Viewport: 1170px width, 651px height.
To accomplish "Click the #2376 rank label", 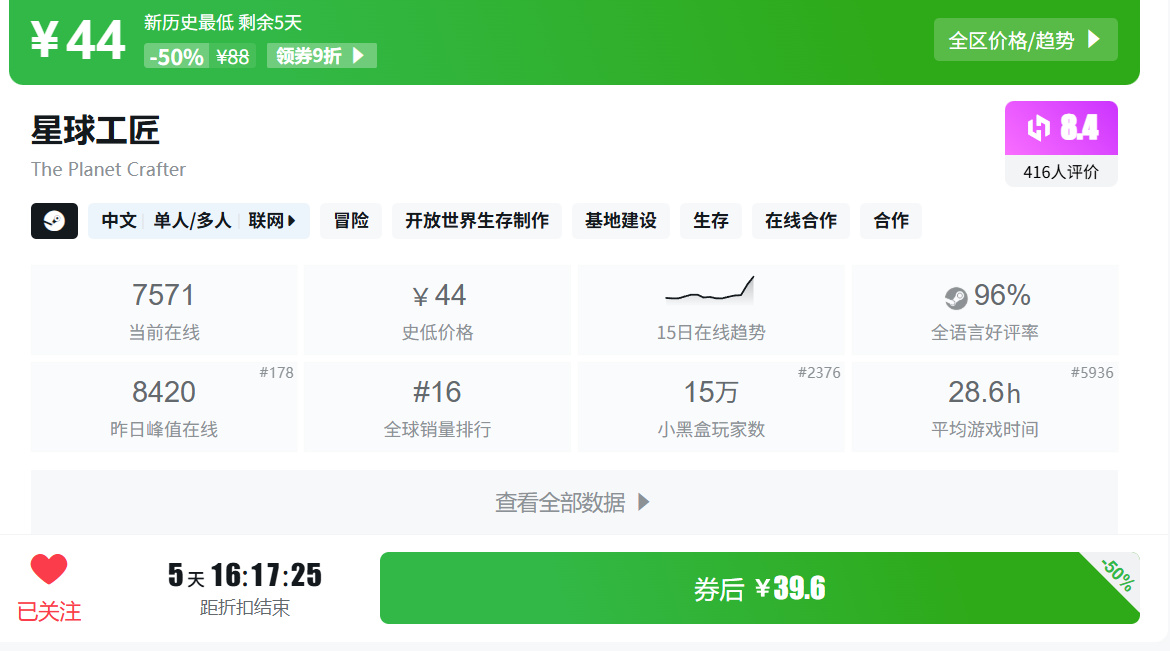I will tap(819, 373).
